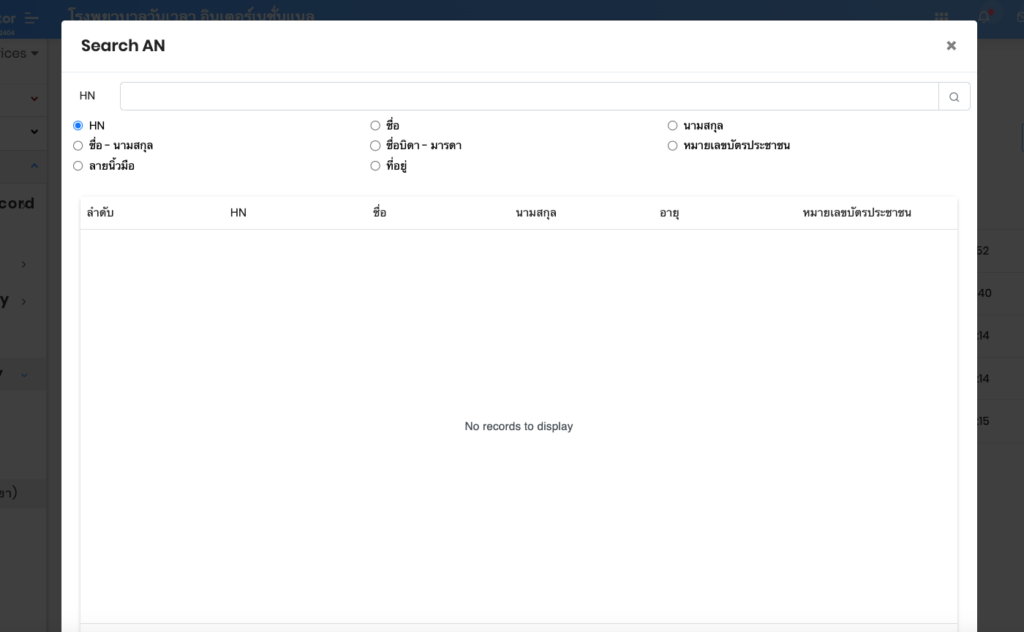Close the Search AN dialog

coord(951,45)
